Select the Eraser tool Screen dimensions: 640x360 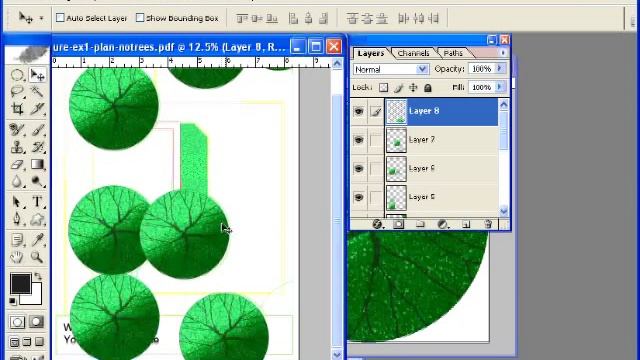pyautogui.click(x=17, y=164)
